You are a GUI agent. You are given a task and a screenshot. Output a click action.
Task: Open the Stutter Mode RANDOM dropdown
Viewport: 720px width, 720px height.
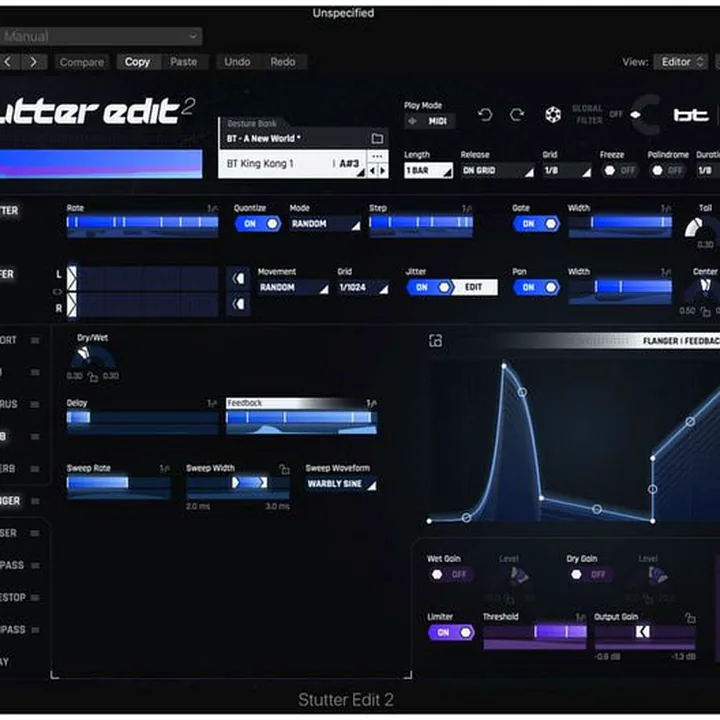(325, 224)
